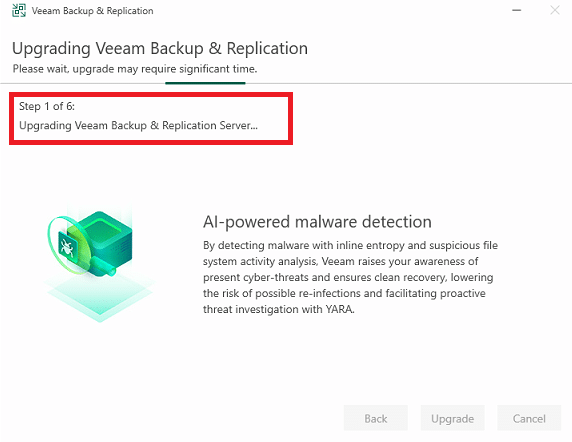Click the bug icon on the illustration shield

pyautogui.click(x=67, y=247)
